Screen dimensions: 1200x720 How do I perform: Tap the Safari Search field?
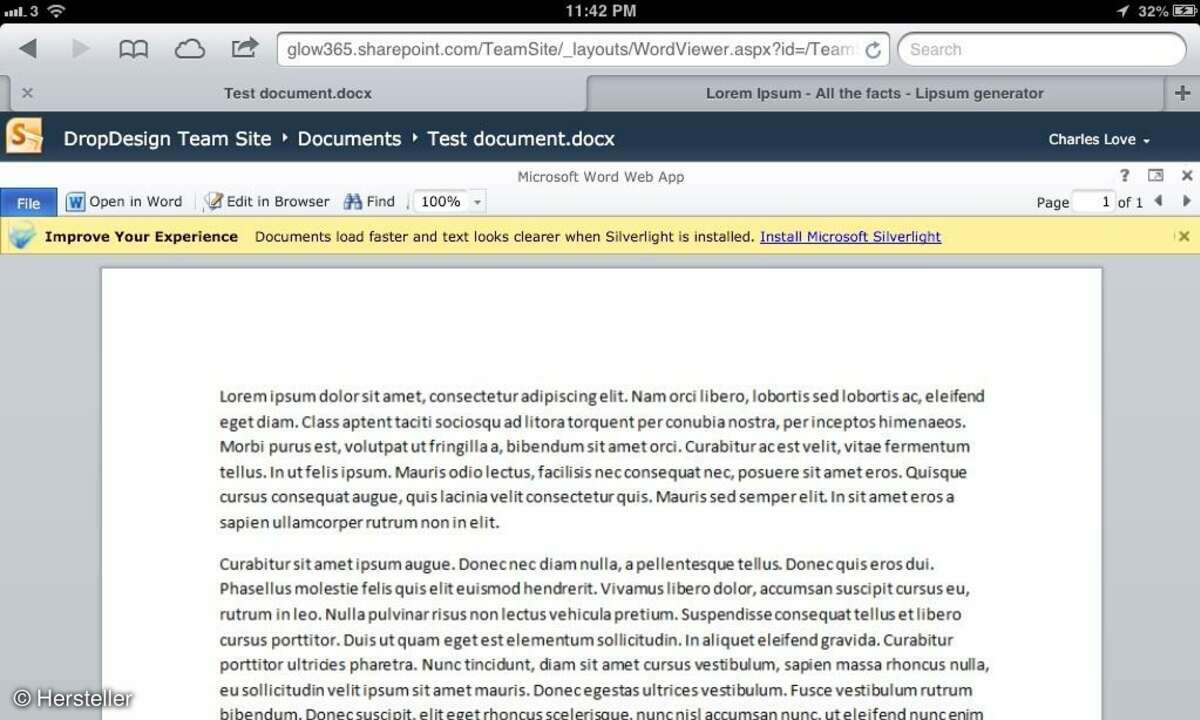click(x=1041, y=49)
